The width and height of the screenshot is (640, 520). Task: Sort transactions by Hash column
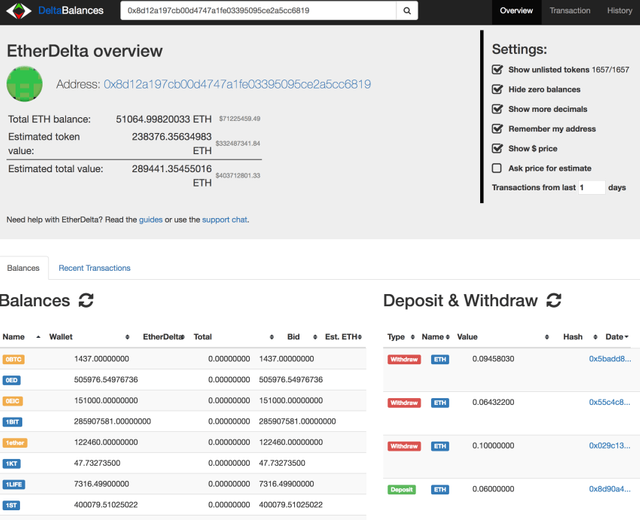click(x=580, y=337)
